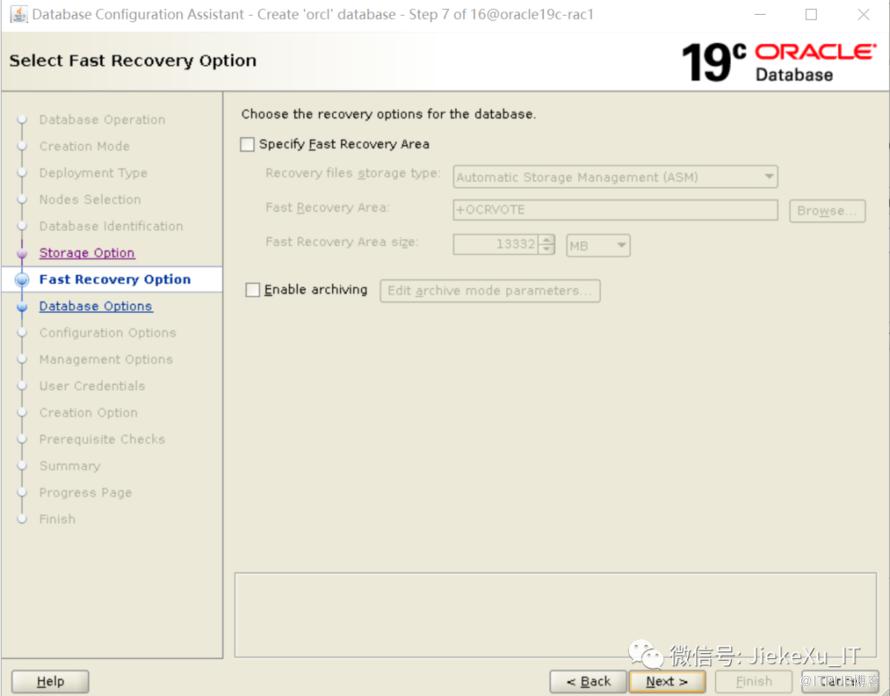
Task: Click the Fast Recovery Area size field
Action: click(496, 245)
